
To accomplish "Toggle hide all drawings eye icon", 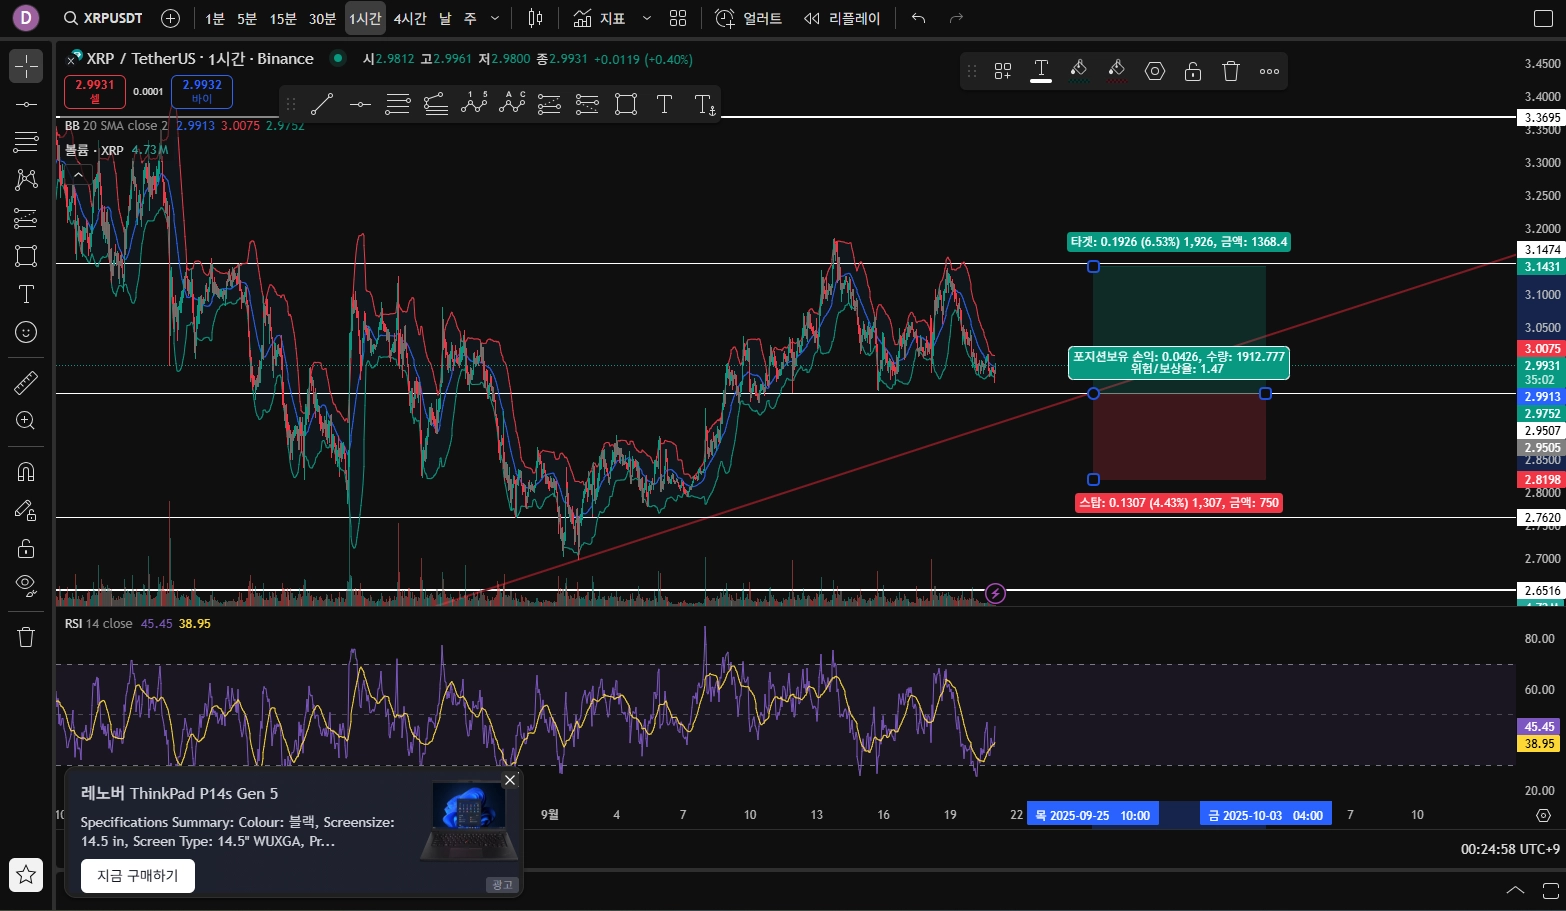I will 26,584.
